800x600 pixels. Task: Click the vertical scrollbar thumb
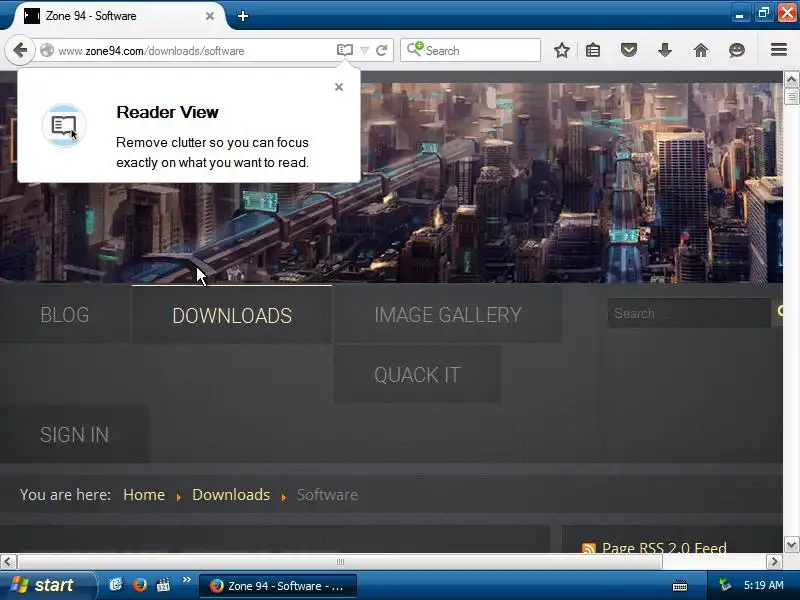point(791,96)
